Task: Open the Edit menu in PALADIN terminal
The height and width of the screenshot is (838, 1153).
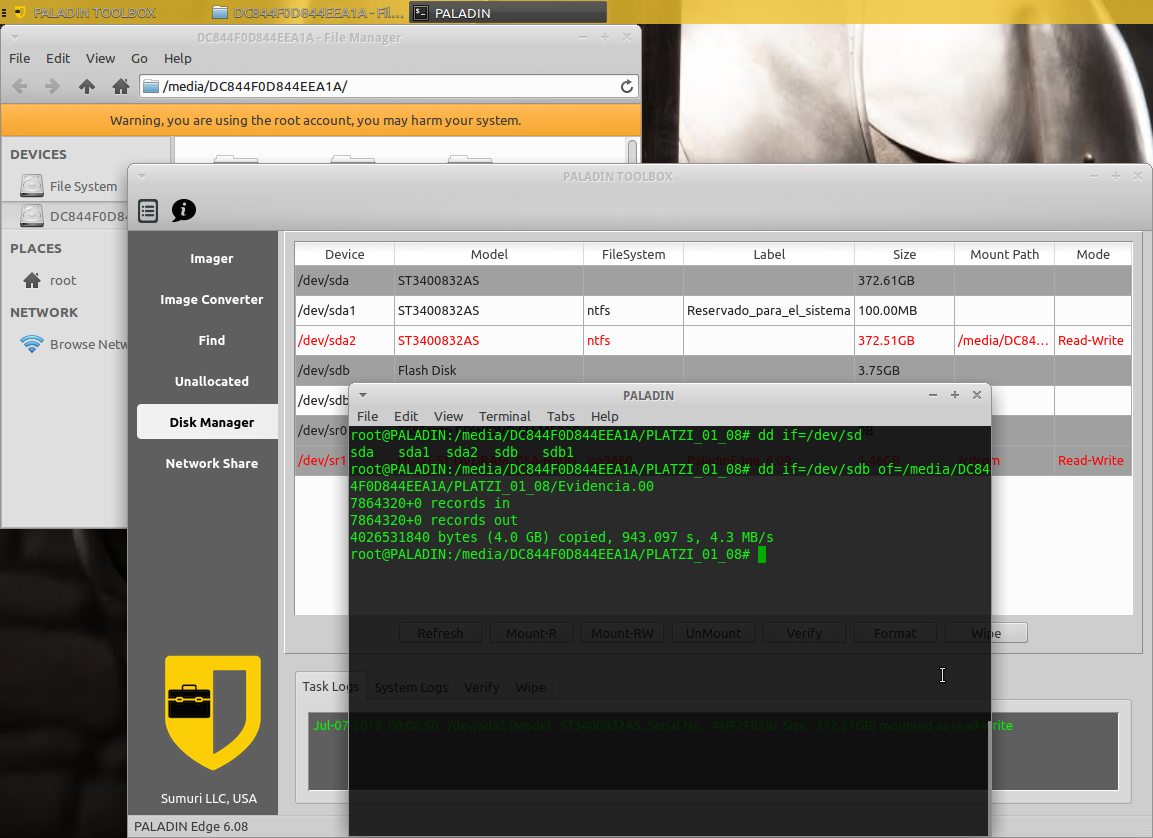Action: pyautogui.click(x=406, y=416)
